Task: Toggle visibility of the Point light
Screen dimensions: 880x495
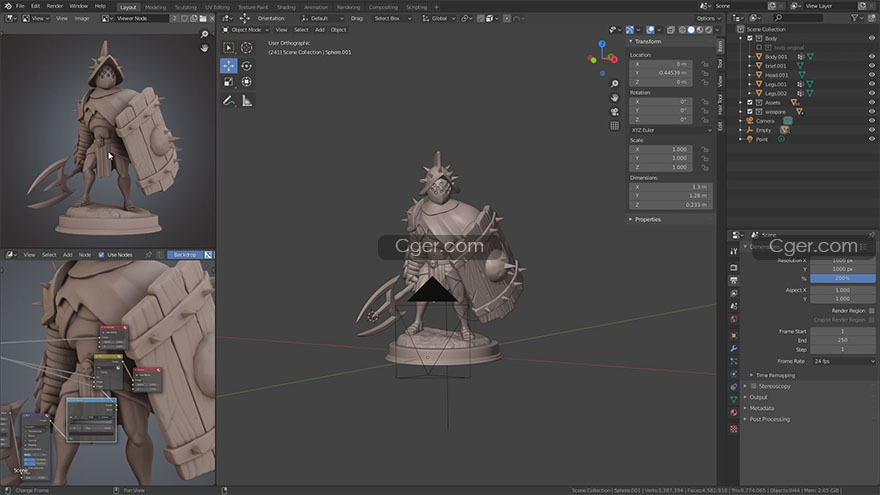Action: (872, 139)
